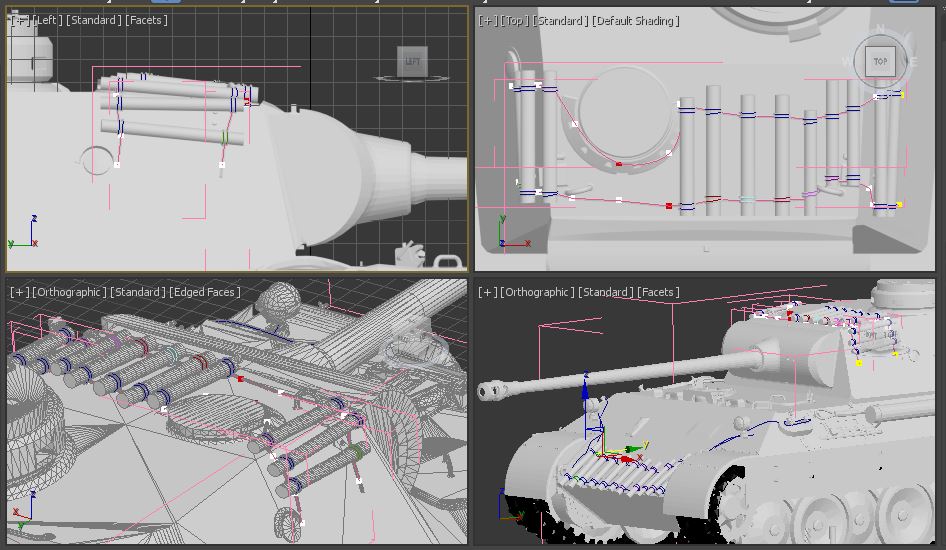
Task: Select yellow end vertex of upper spline, Top view
Action: 902,93
